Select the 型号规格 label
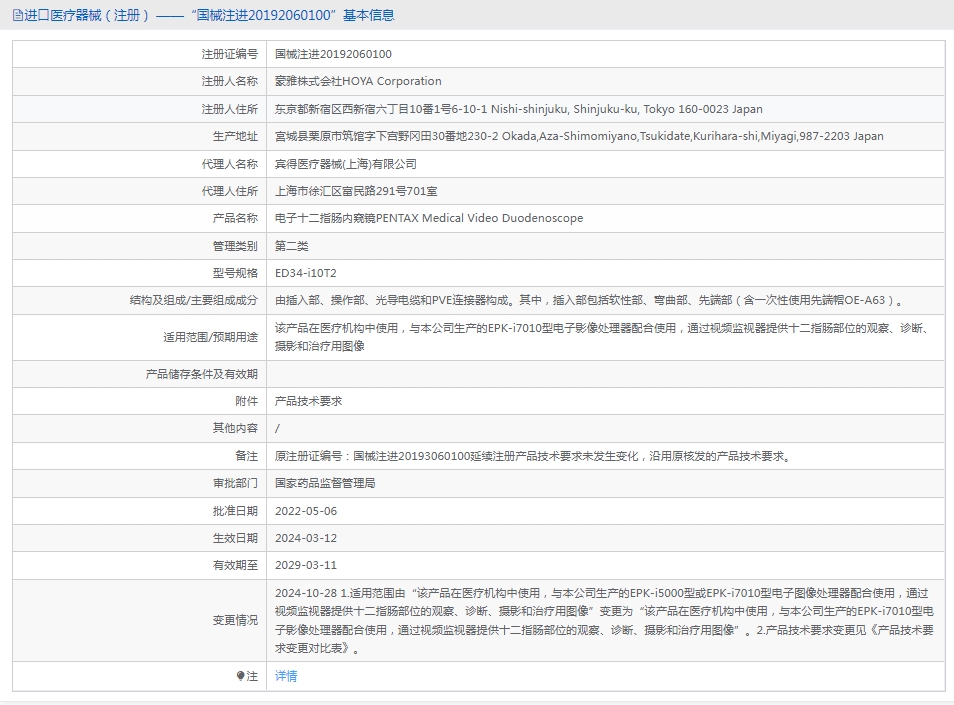The image size is (954, 705). (x=235, y=273)
